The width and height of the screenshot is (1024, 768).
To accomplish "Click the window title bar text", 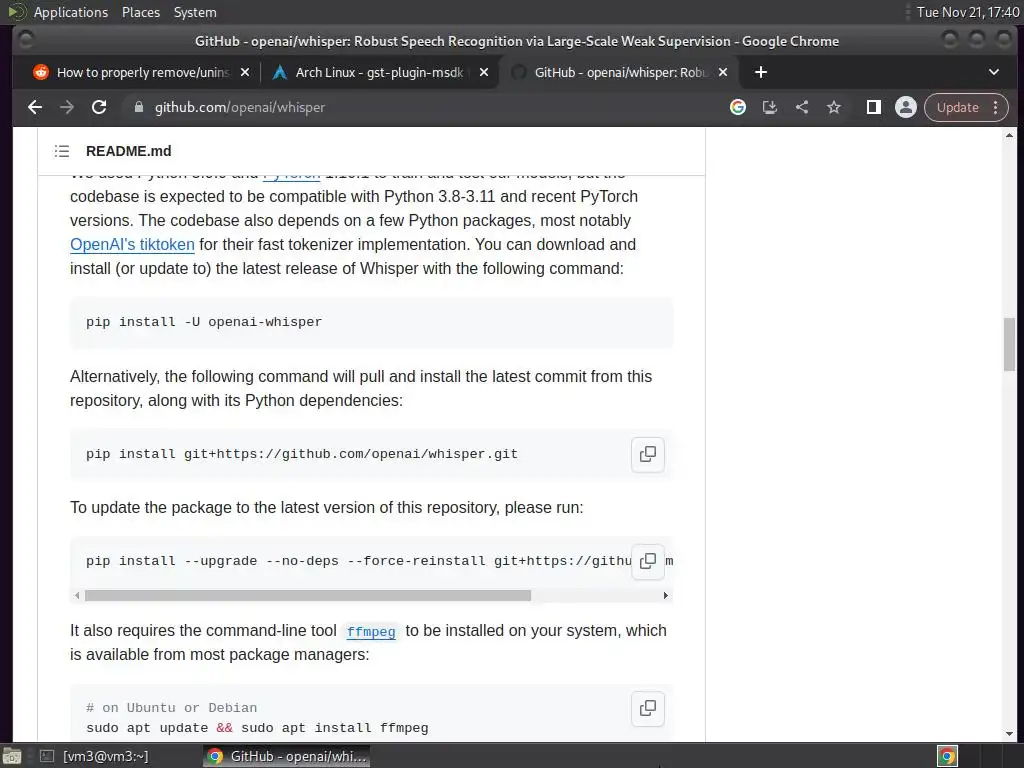I will [x=517, y=41].
